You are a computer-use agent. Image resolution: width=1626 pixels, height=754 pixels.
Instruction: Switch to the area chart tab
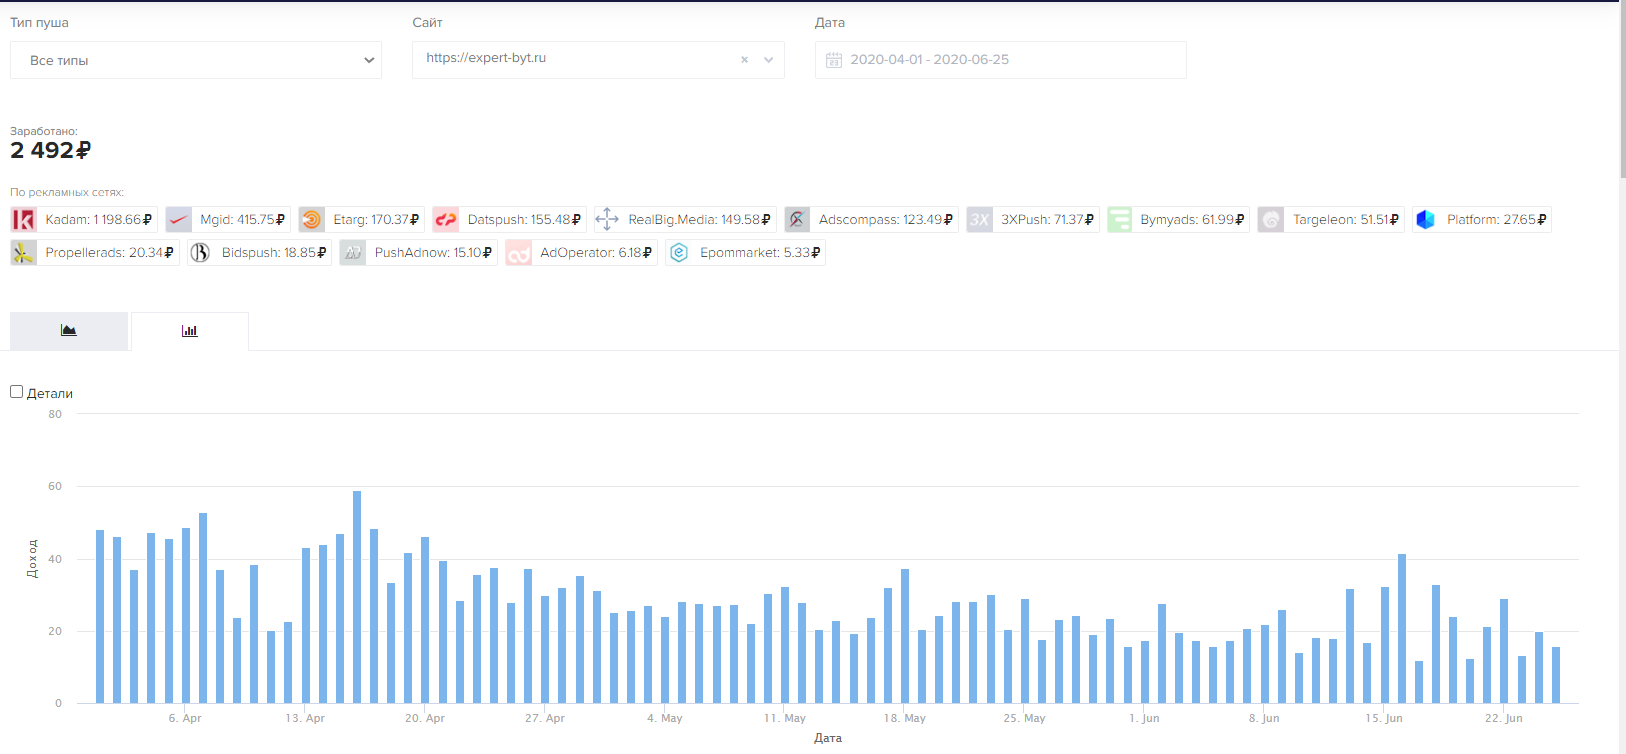[69, 331]
